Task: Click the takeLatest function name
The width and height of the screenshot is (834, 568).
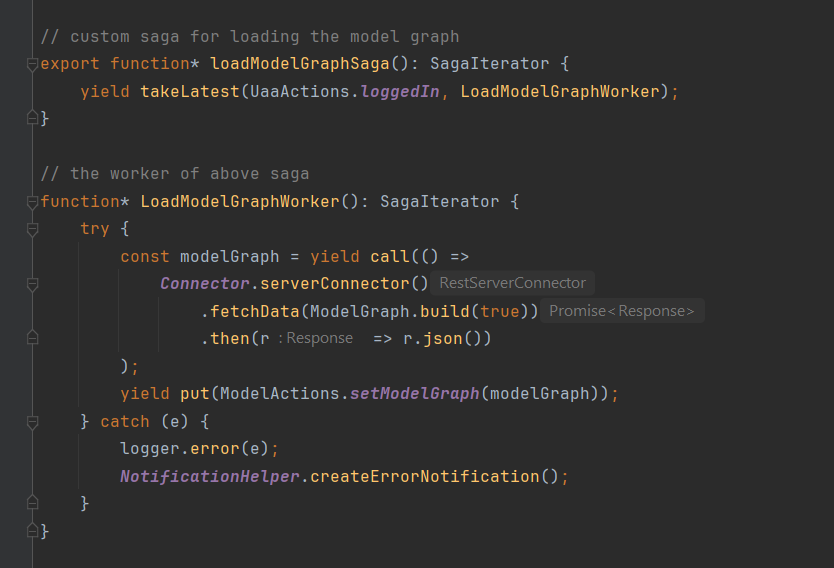Action: (x=190, y=91)
